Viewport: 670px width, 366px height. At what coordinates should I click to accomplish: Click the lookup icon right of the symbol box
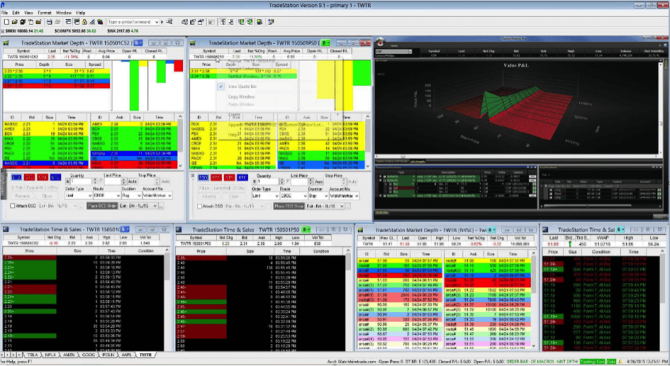click(x=169, y=22)
